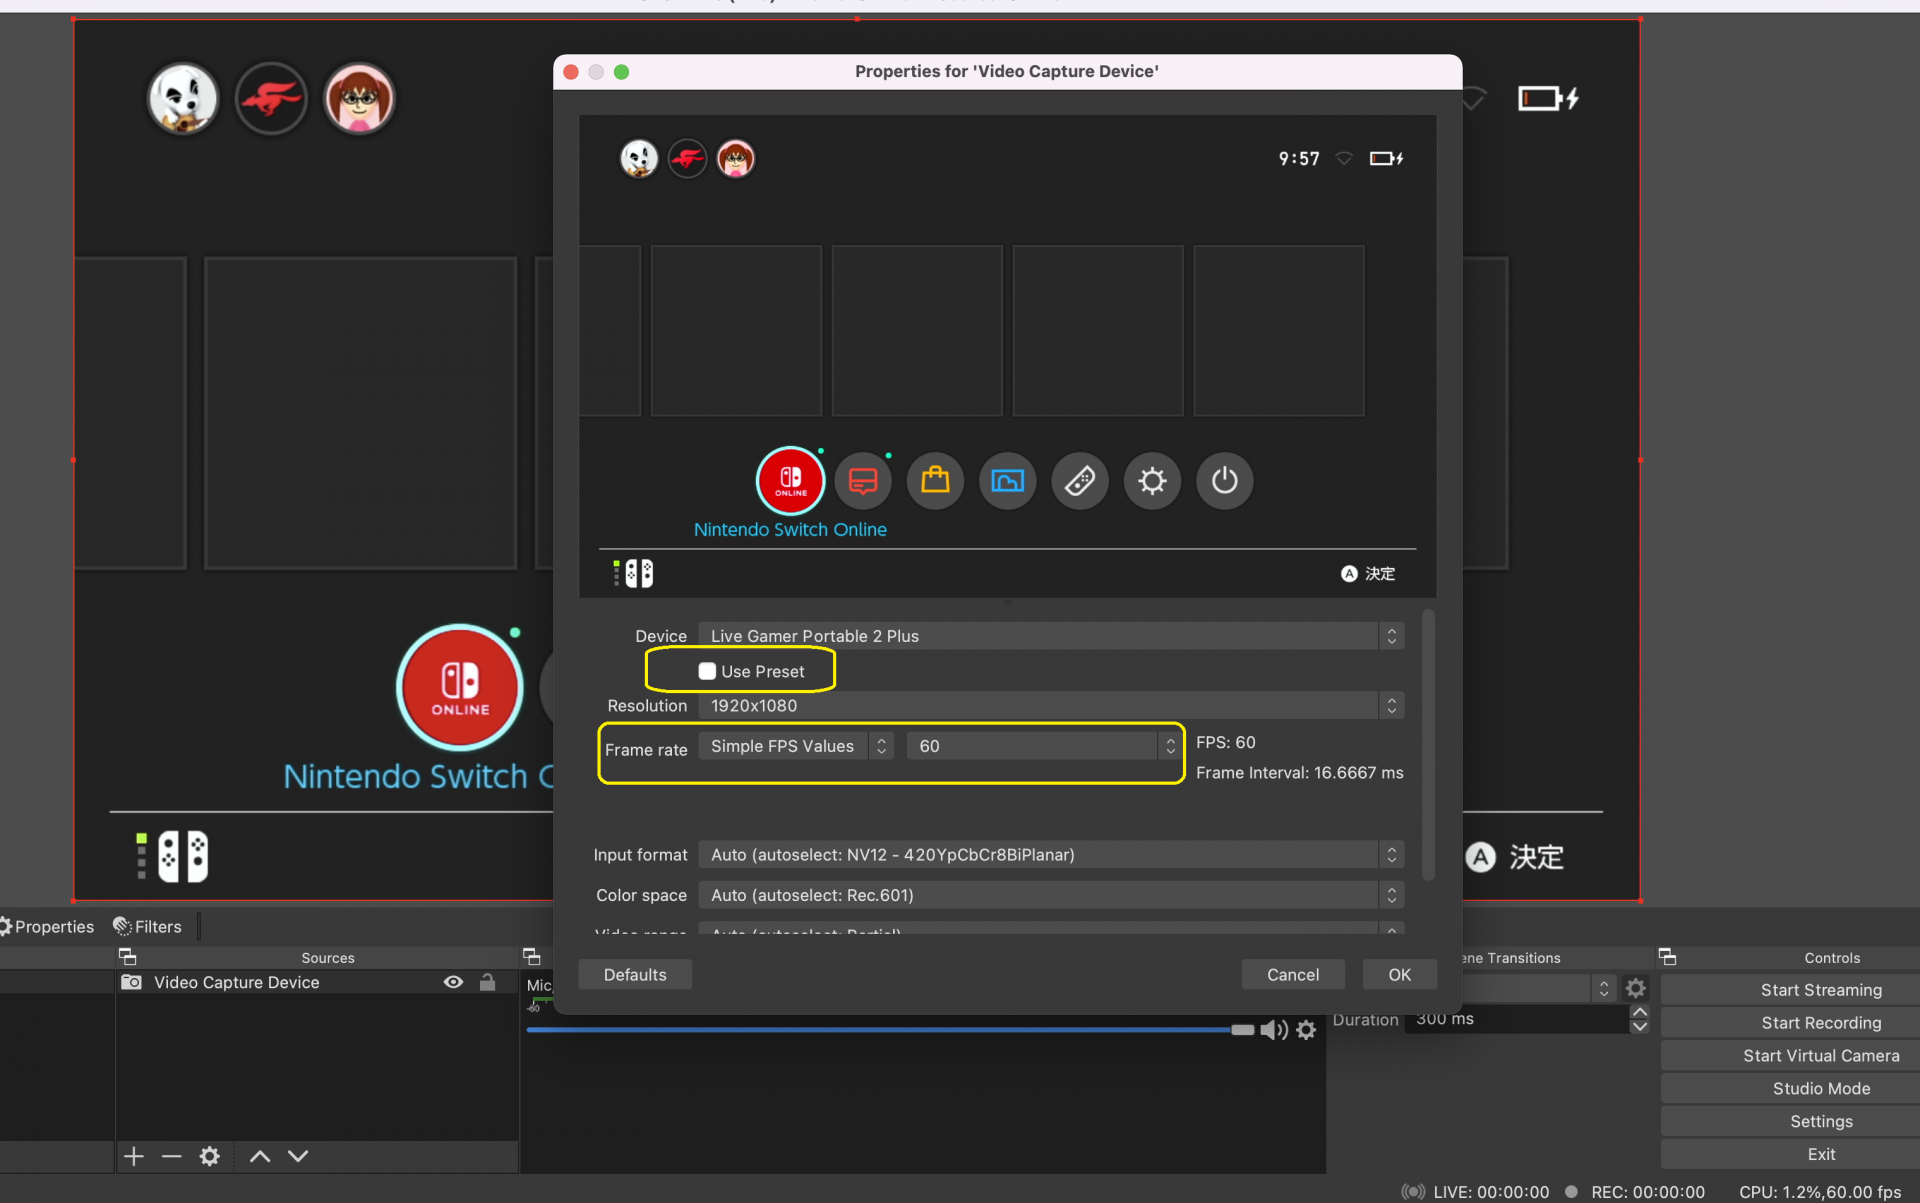Click the Defaults button
Image resolution: width=1920 pixels, height=1203 pixels.
(x=635, y=974)
